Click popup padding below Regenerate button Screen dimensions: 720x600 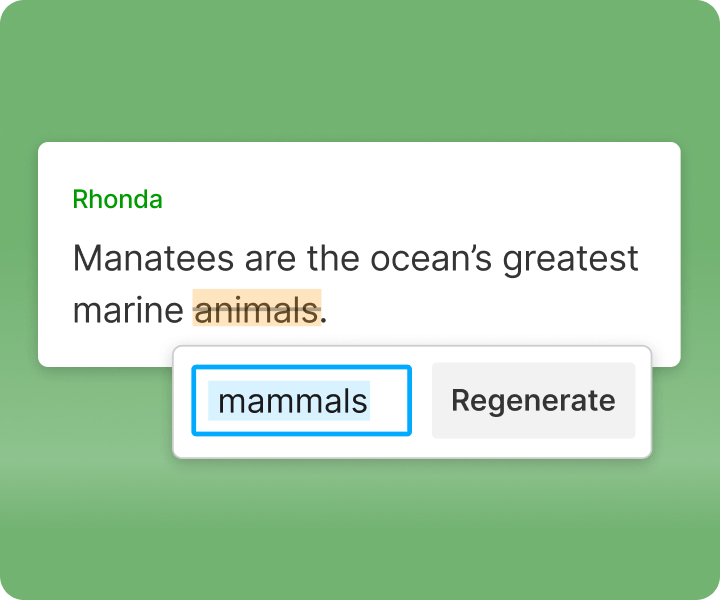(x=533, y=448)
